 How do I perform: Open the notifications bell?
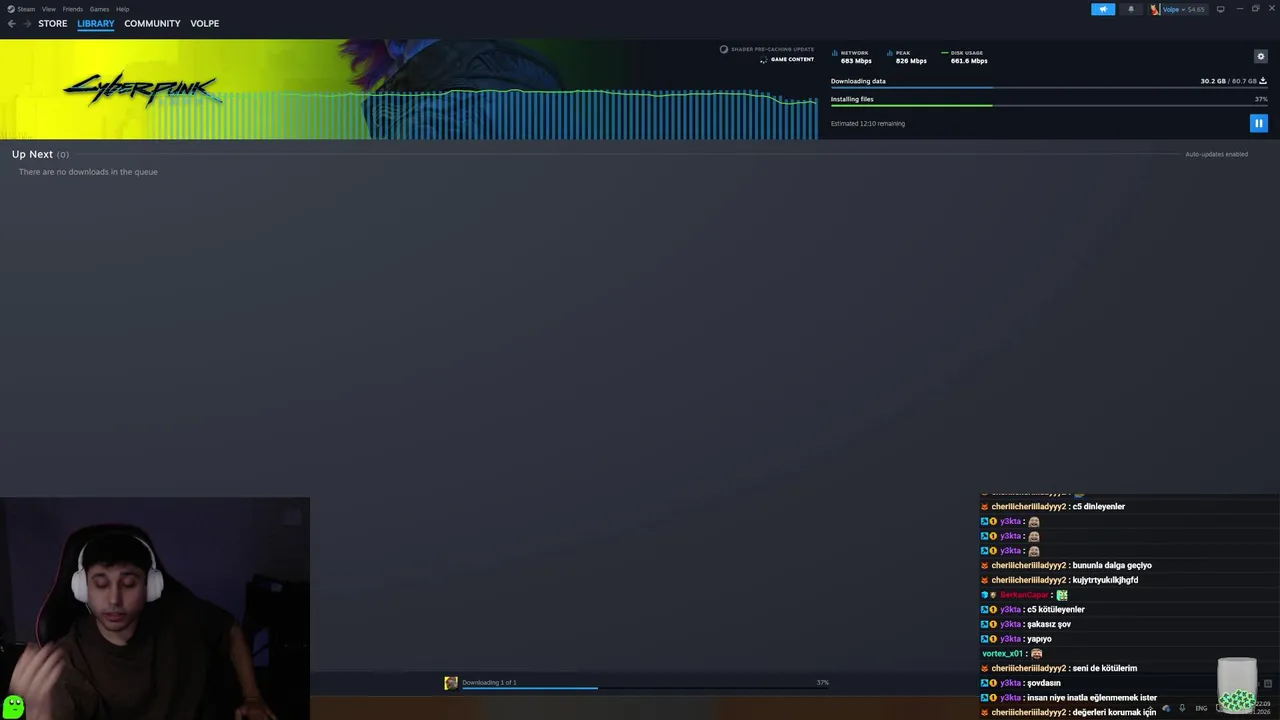pos(1131,9)
